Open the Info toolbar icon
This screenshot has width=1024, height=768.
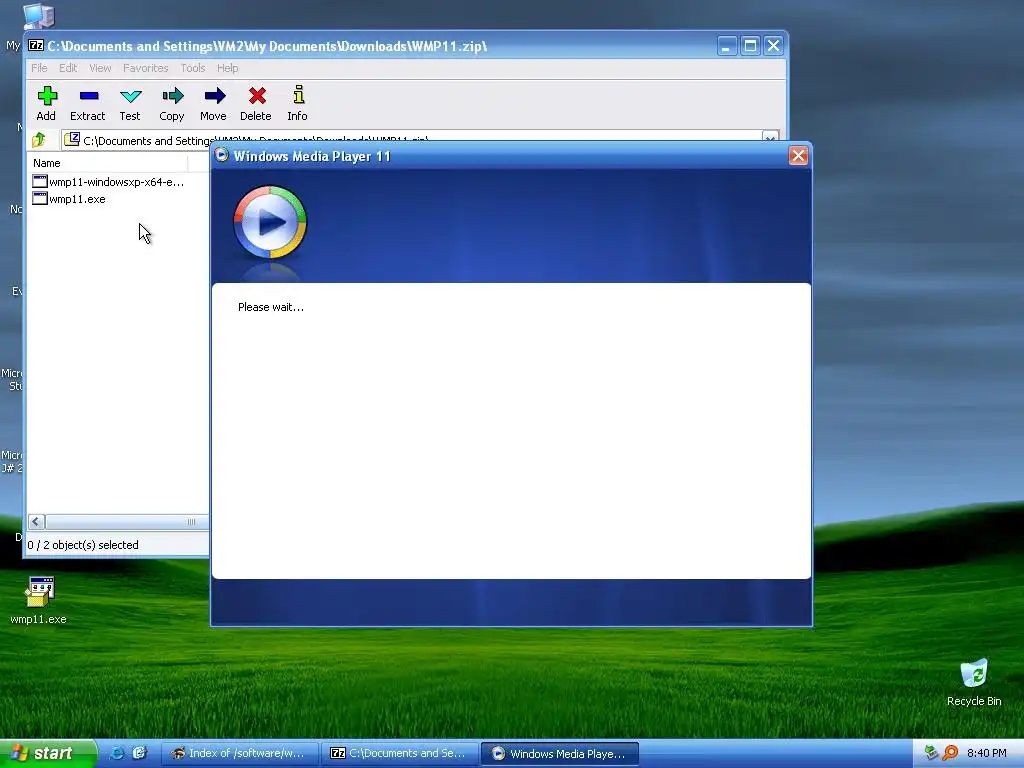click(298, 103)
